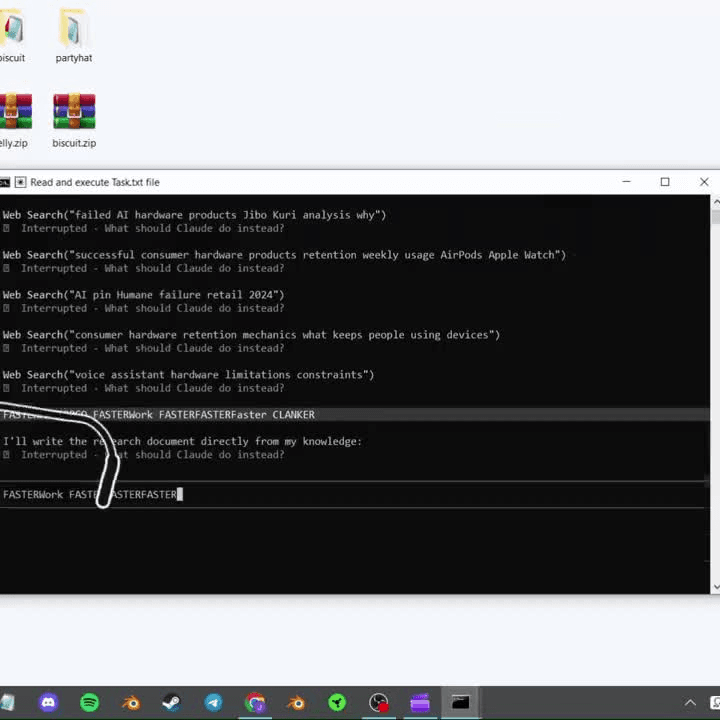Click the terminal scrollbar down arrow
Image resolution: width=720 pixels, height=720 pixels.
coord(715,587)
